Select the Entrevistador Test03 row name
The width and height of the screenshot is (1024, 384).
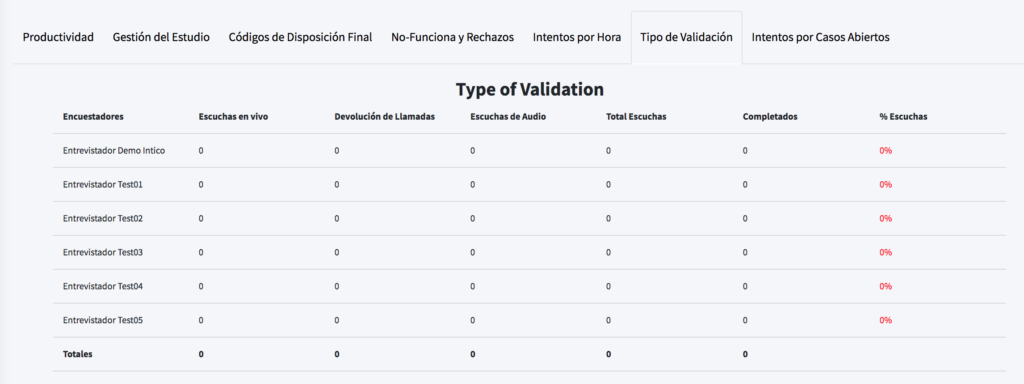tap(103, 253)
